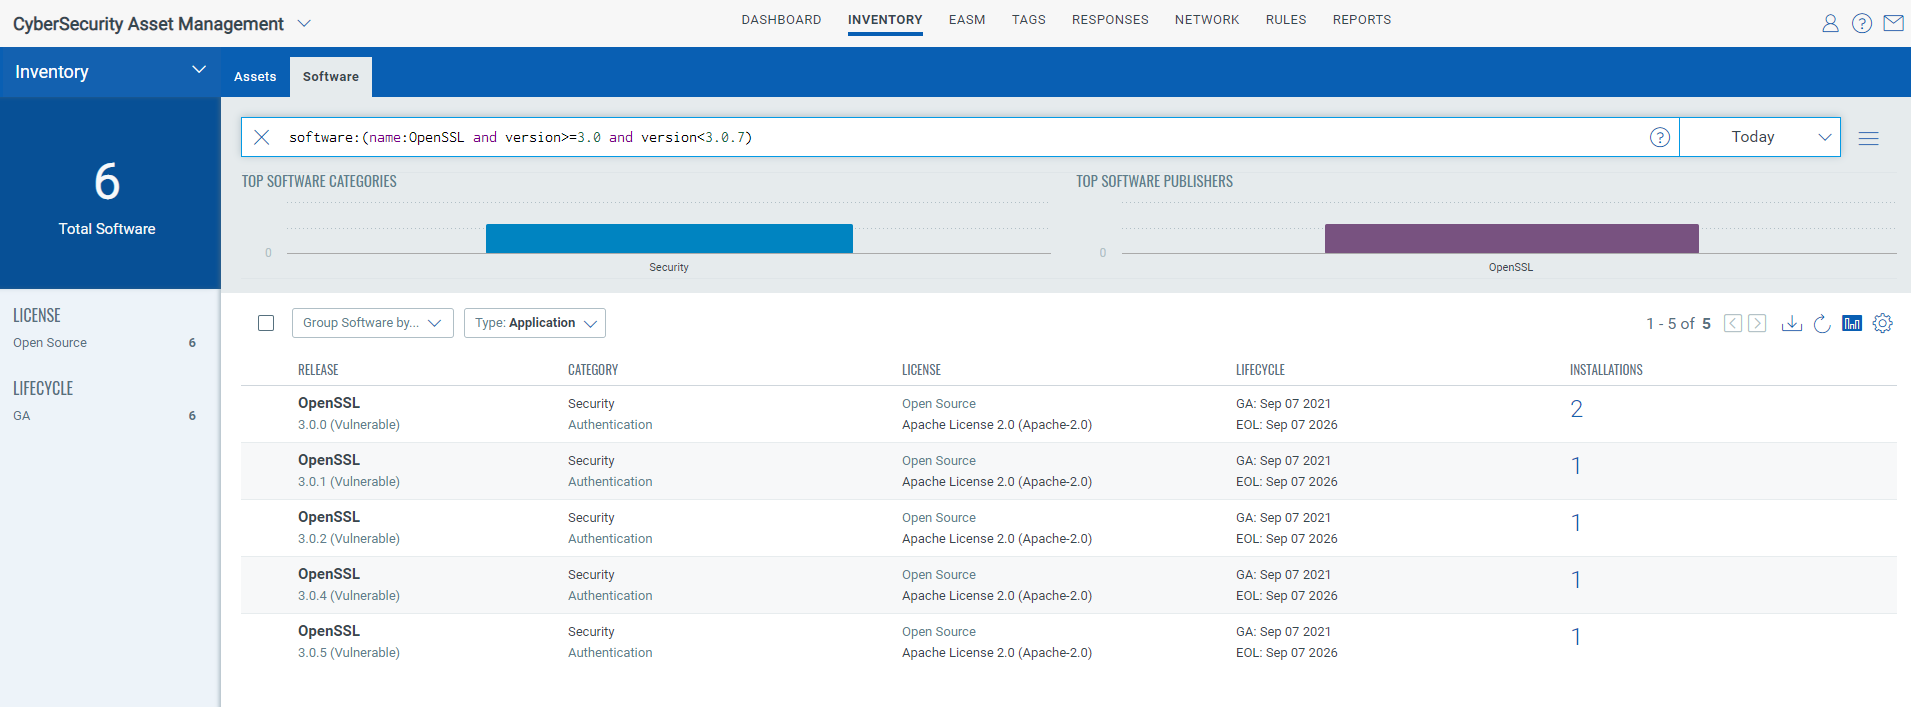
Task: Switch to the Assets tab
Action: pos(255,77)
